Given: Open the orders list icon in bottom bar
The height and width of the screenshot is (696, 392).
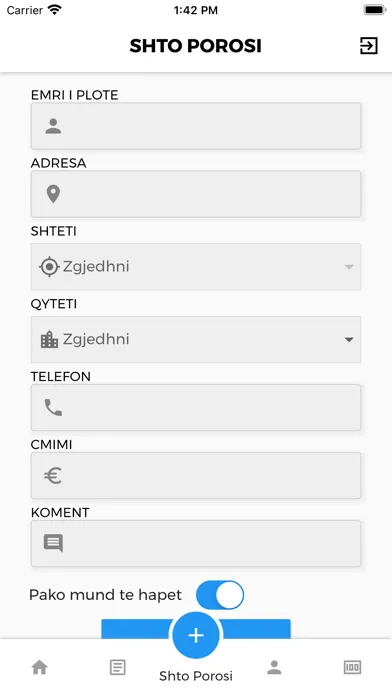Looking at the screenshot, I should click(x=118, y=667).
